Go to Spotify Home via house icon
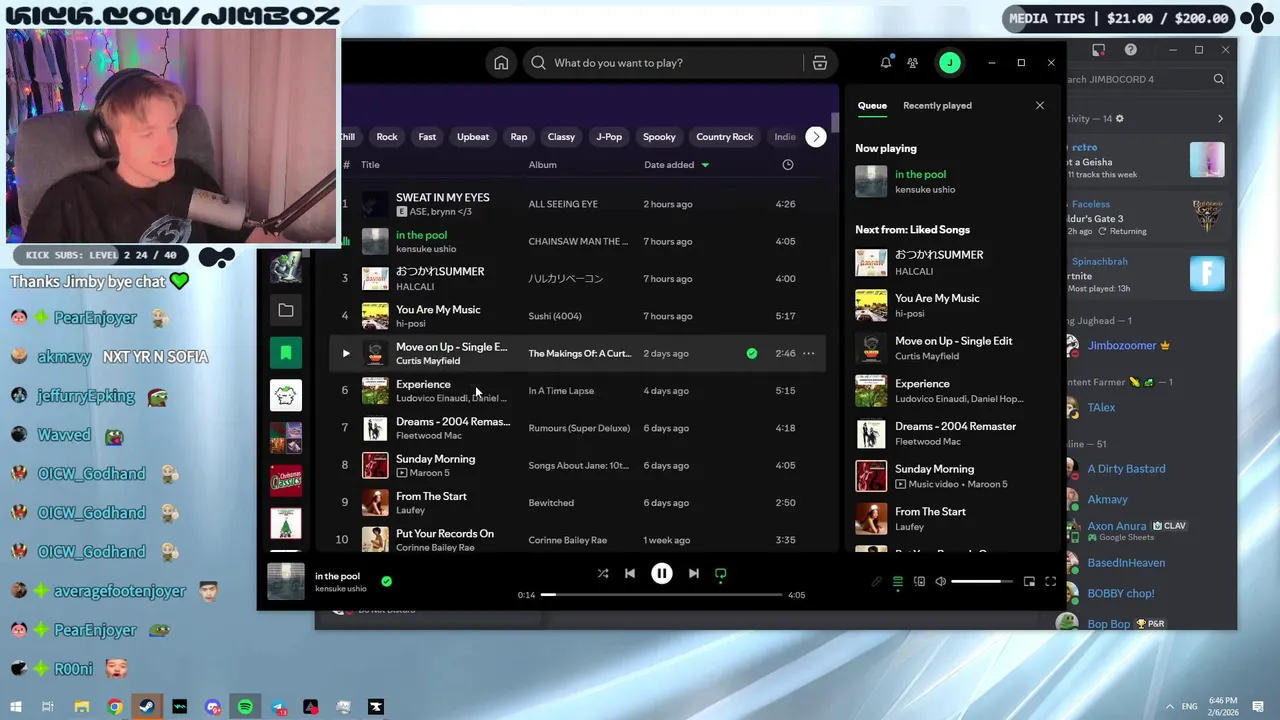This screenshot has width=1280, height=720. [501, 63]
